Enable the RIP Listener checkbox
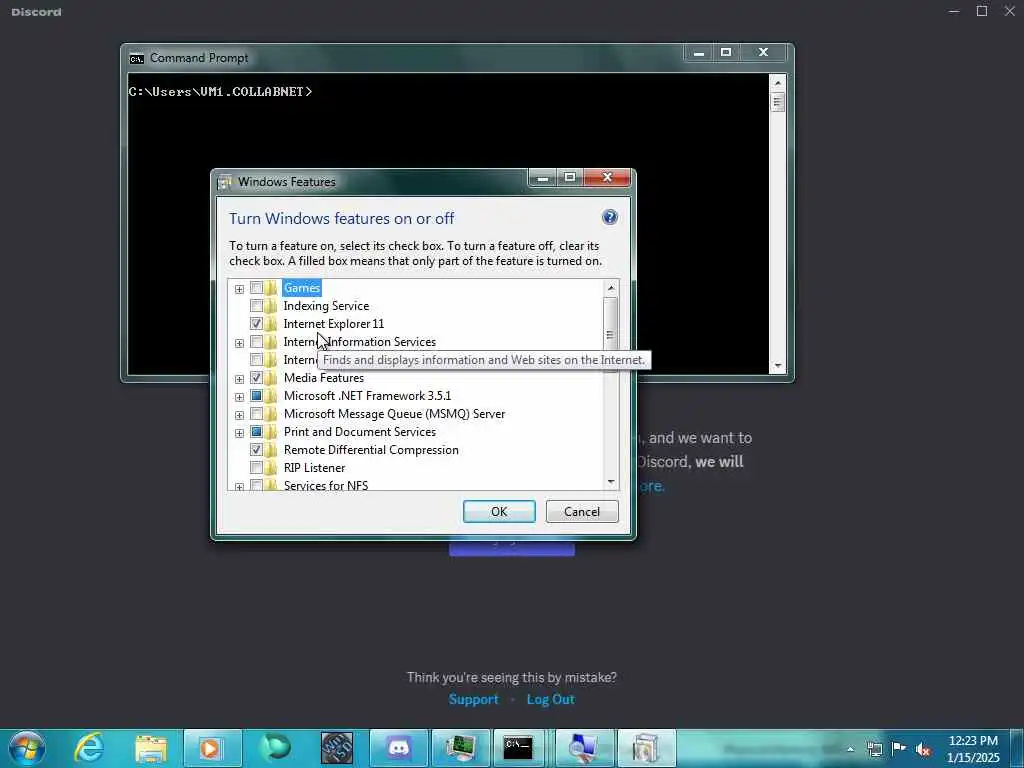Image resolution: width=1024 pixels, height=768 pixels. pos(256,468)
